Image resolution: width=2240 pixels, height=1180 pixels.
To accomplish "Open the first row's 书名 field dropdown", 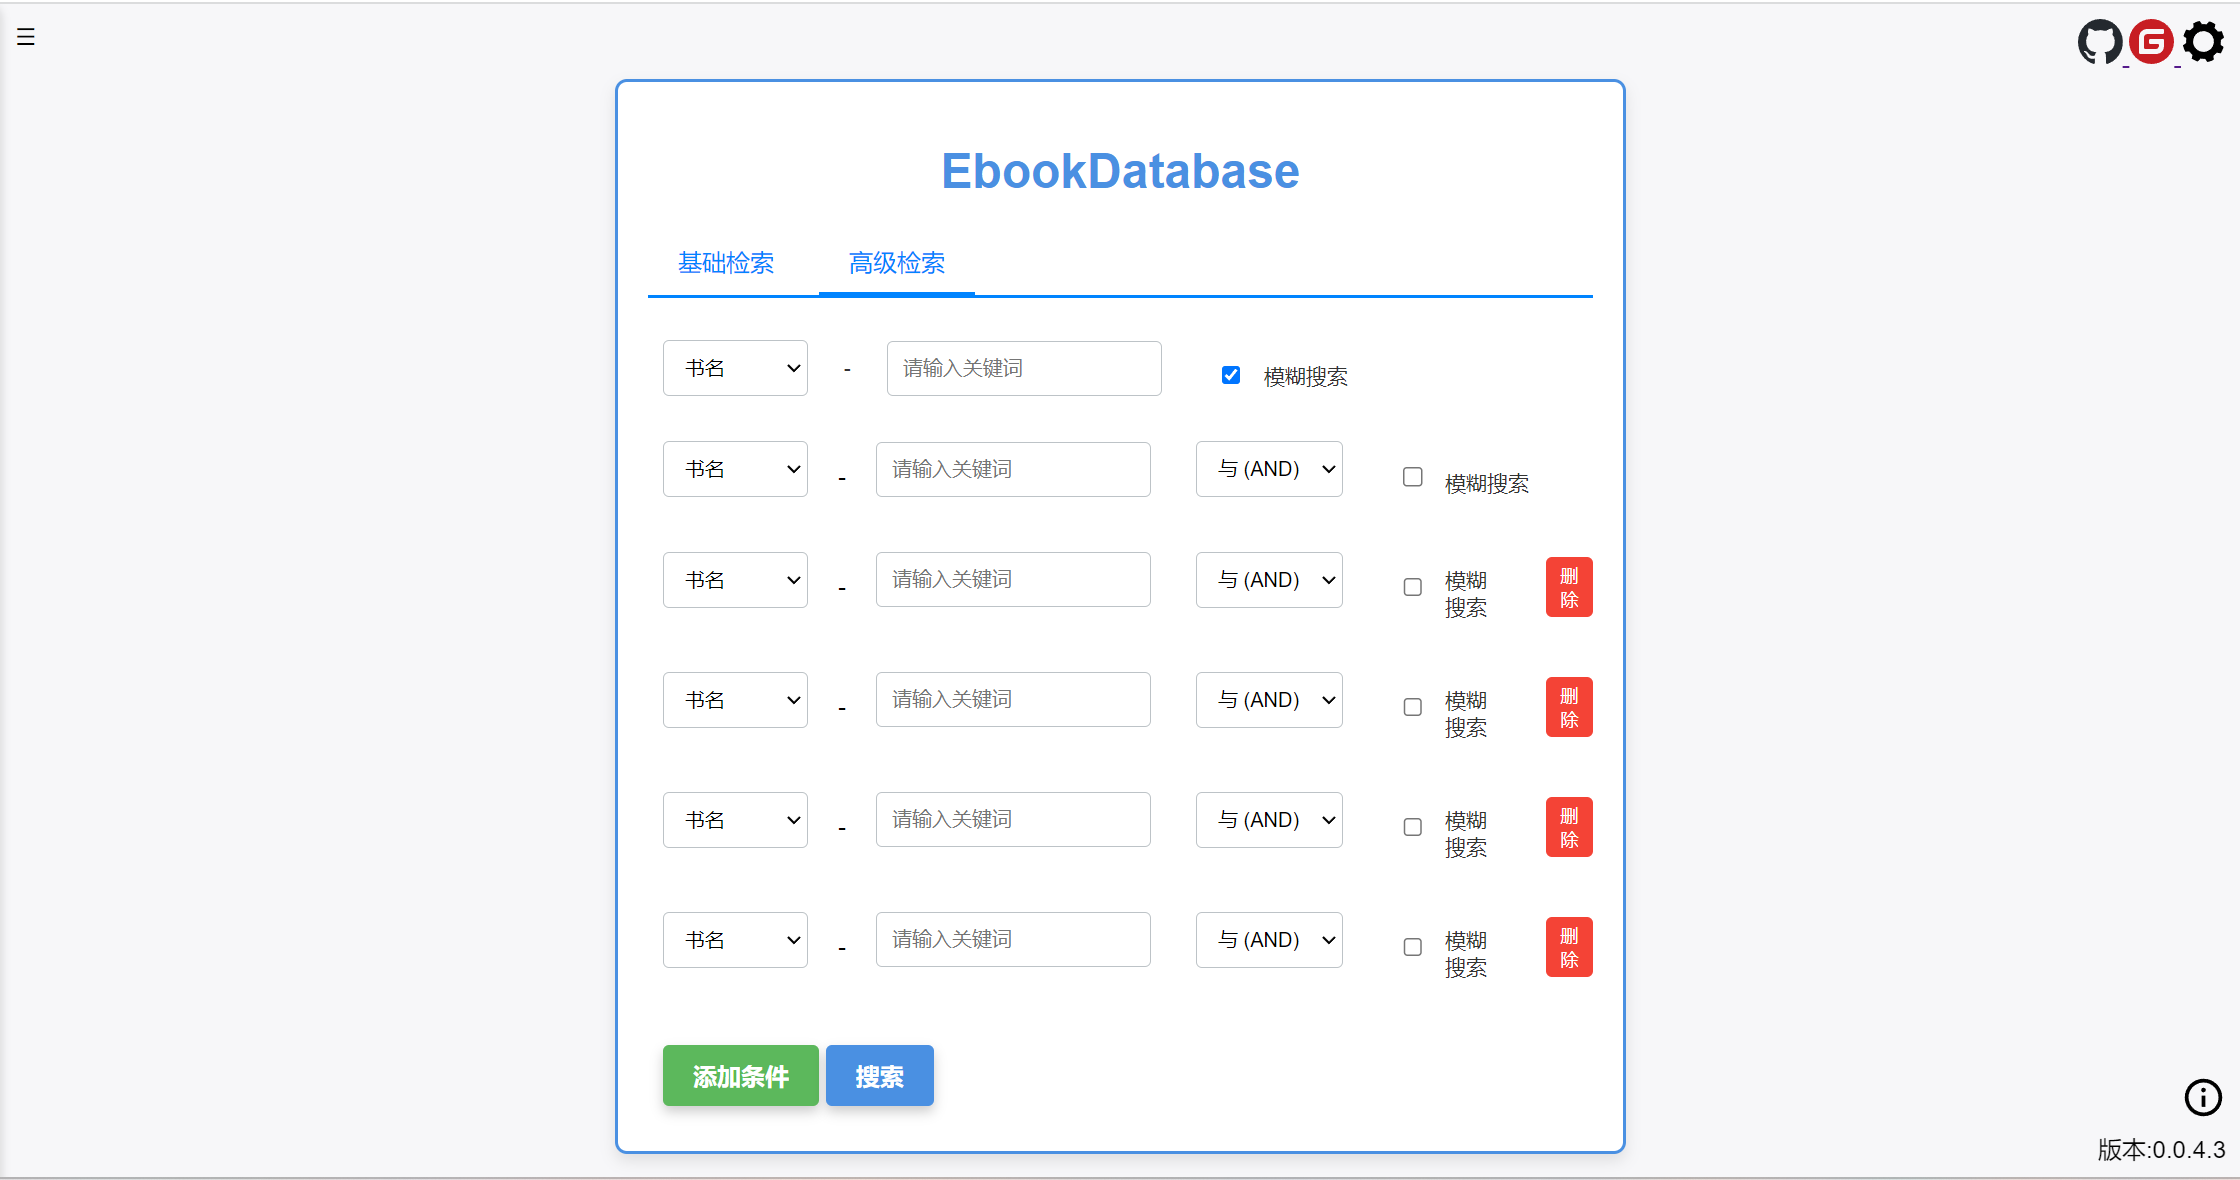I will (735, 368).
